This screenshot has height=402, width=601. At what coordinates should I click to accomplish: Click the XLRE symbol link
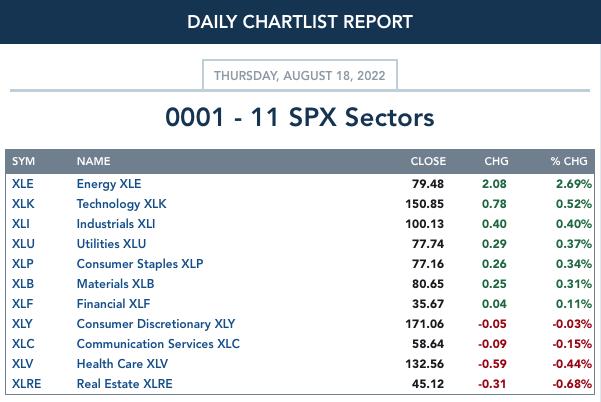[26, 384]
